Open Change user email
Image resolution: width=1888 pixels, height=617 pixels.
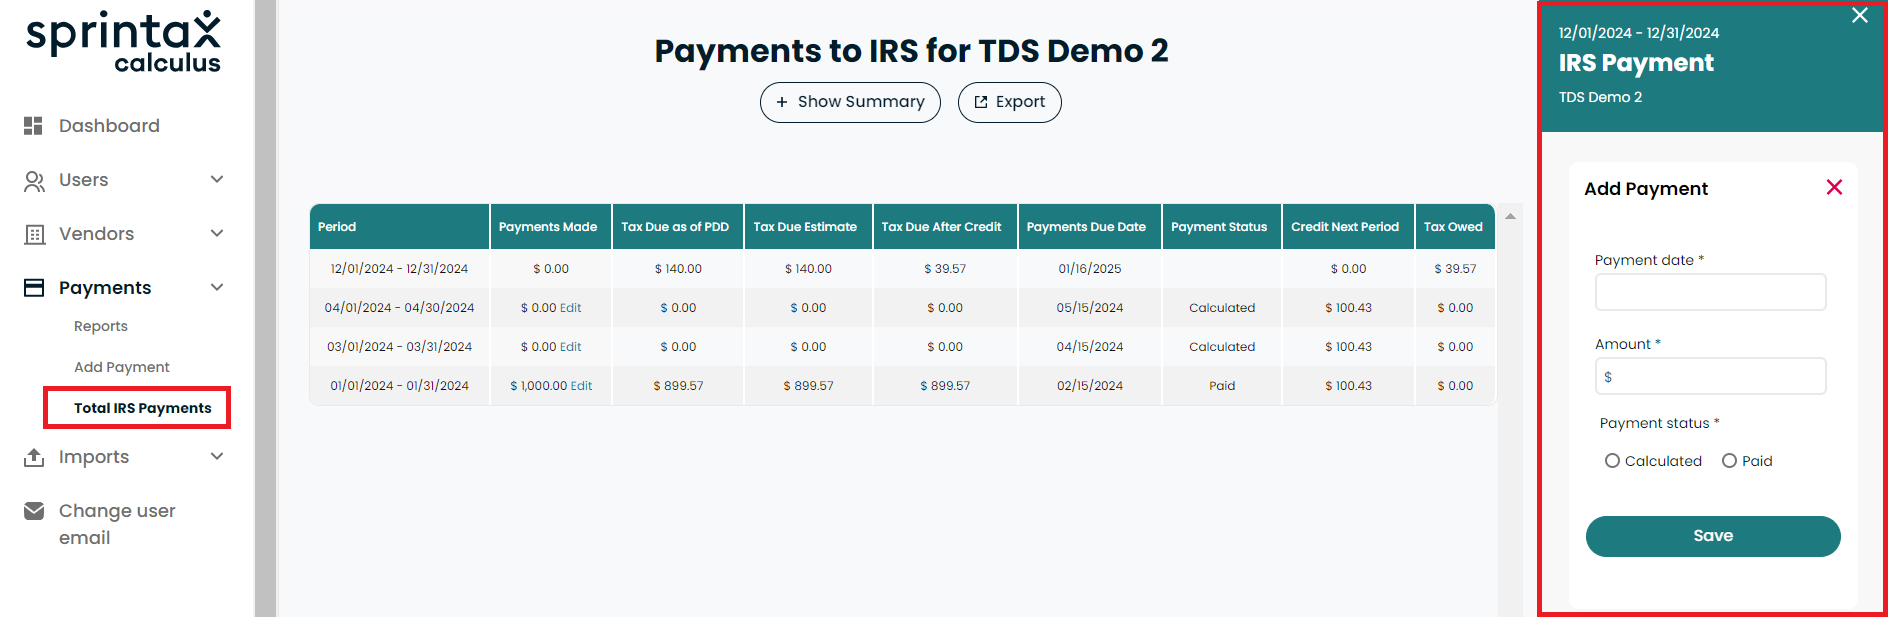pyautogui.click(x=117, y=524)
